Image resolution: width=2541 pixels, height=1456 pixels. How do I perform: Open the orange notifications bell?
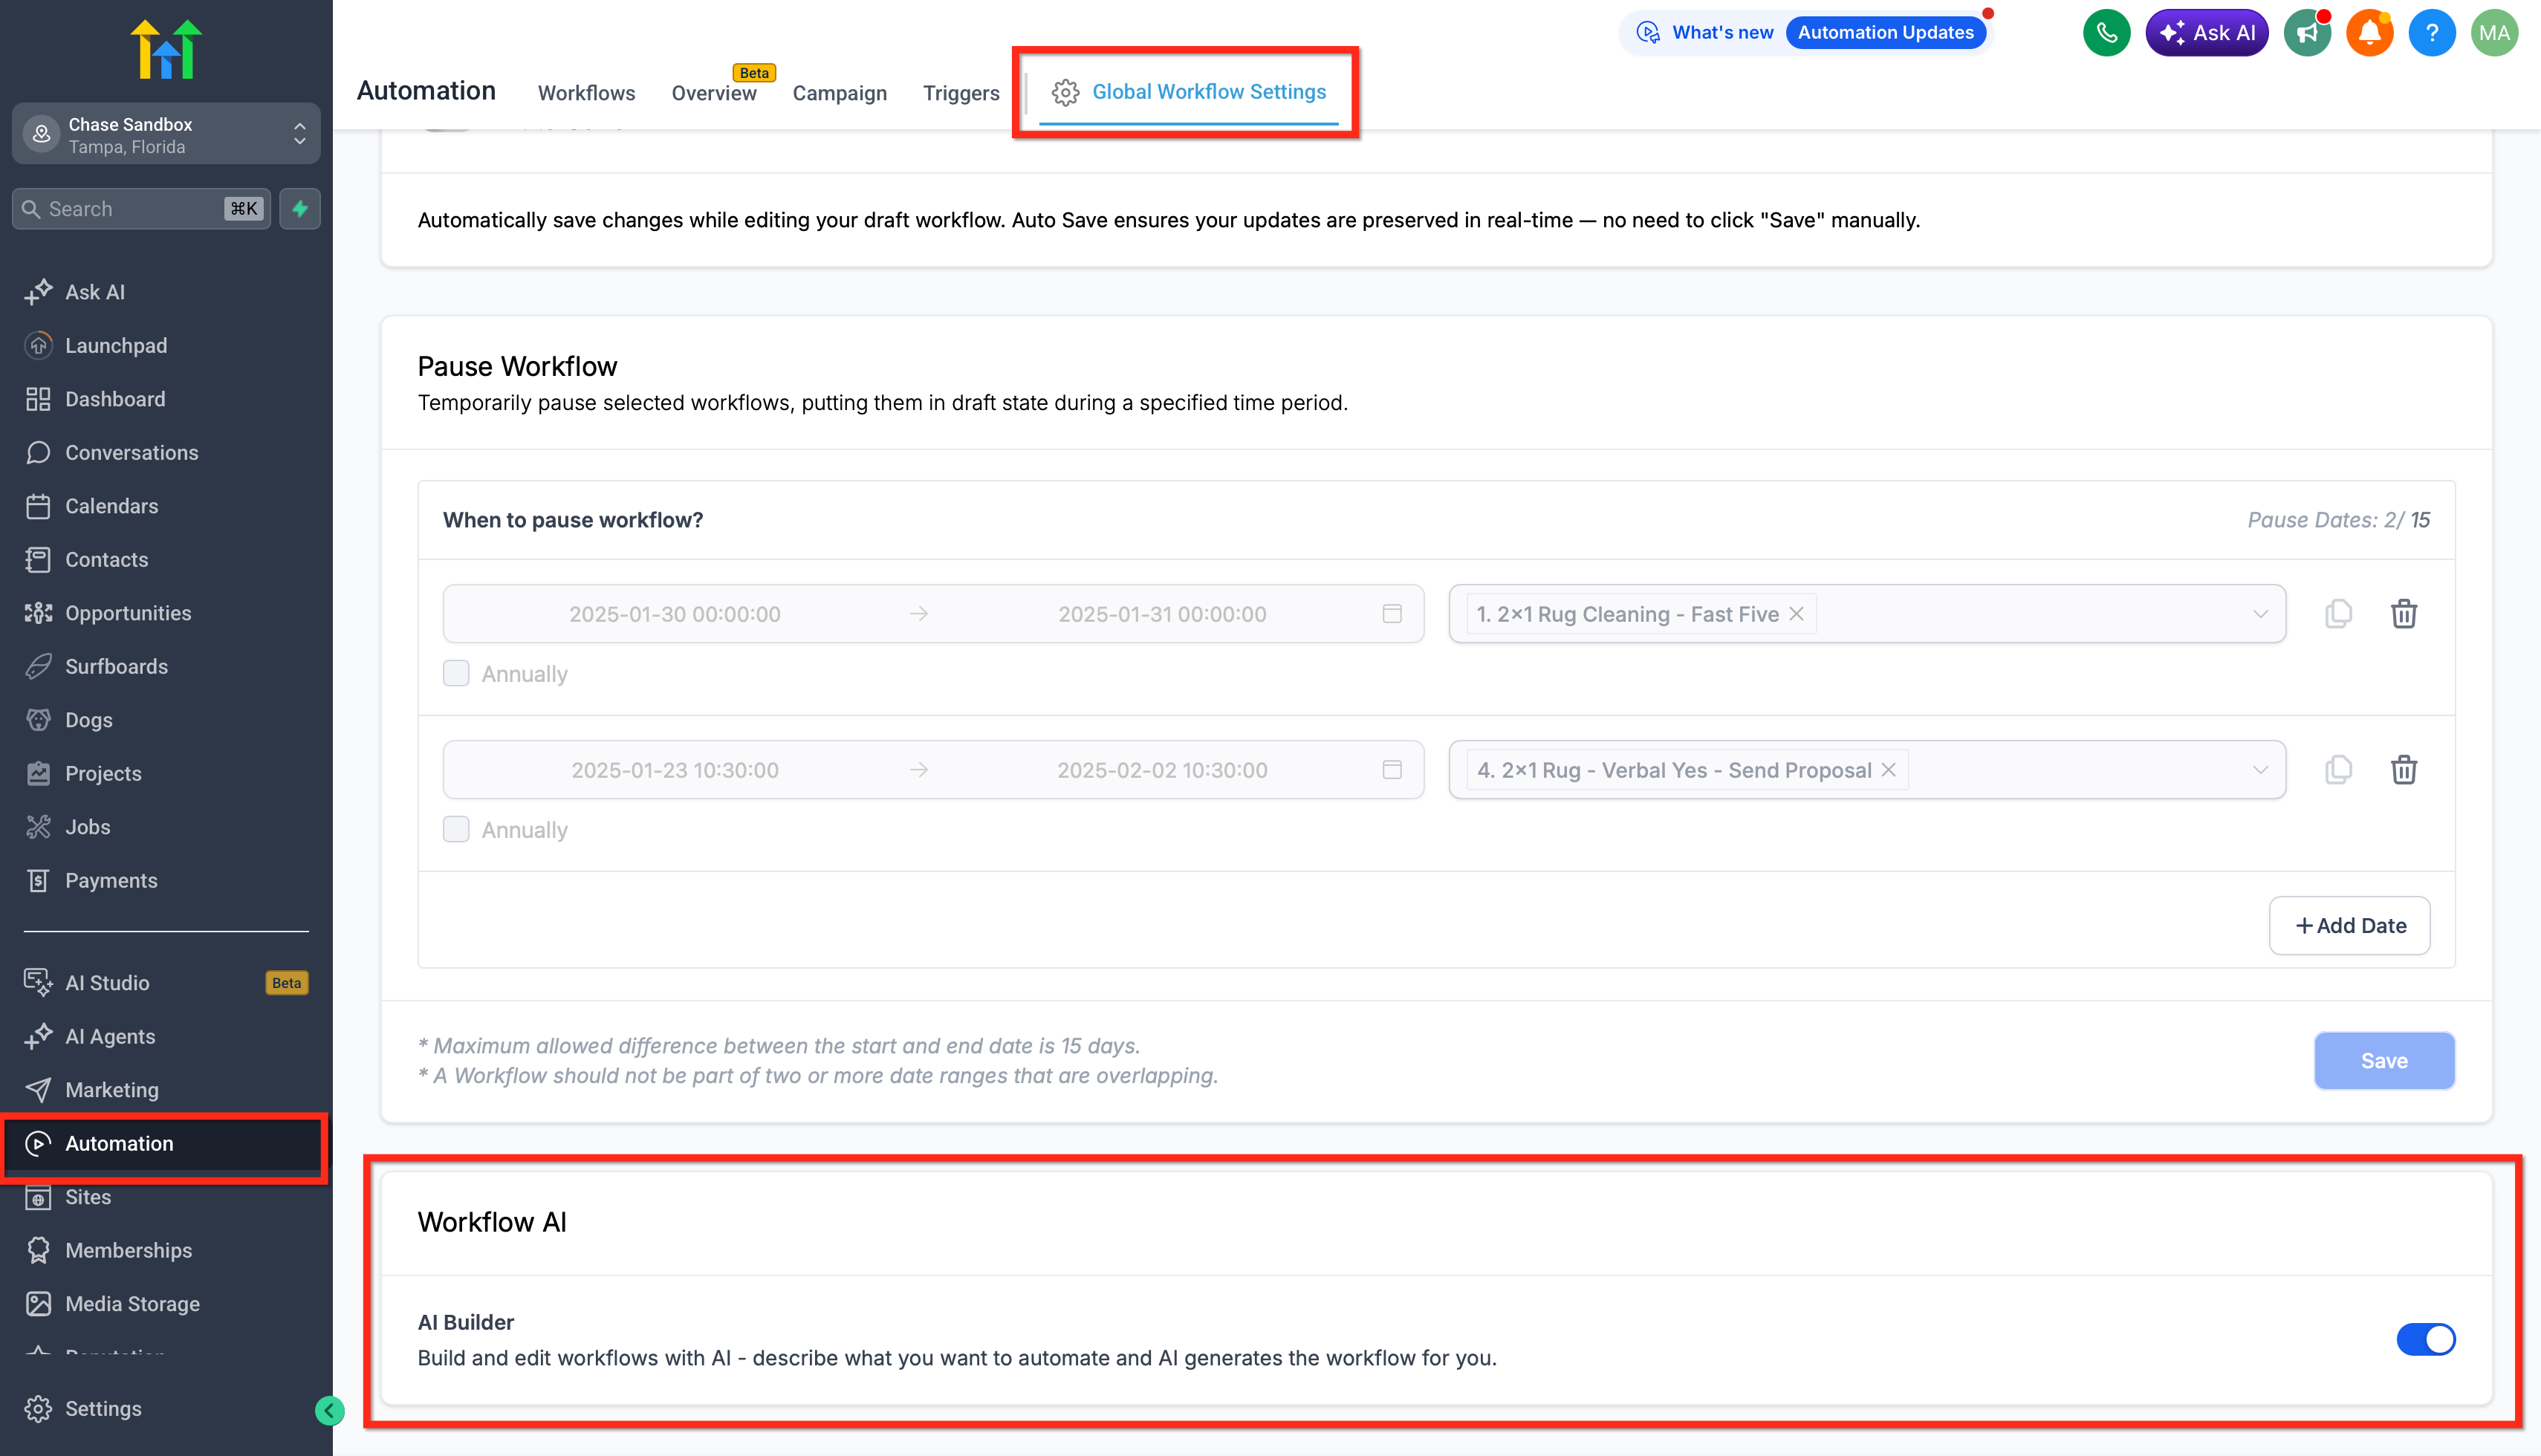(x=2369, y=33)
